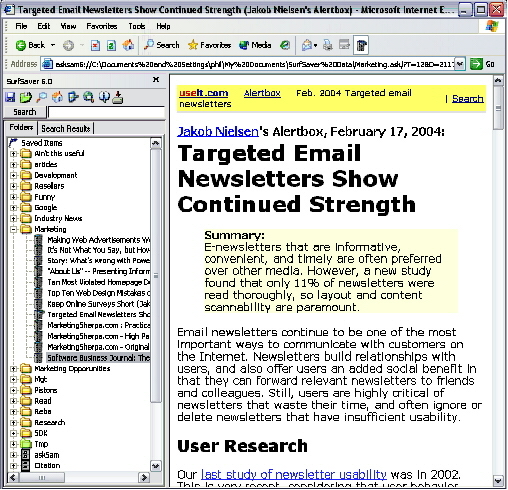Click the SurfSaver info icon

(104, 97)
